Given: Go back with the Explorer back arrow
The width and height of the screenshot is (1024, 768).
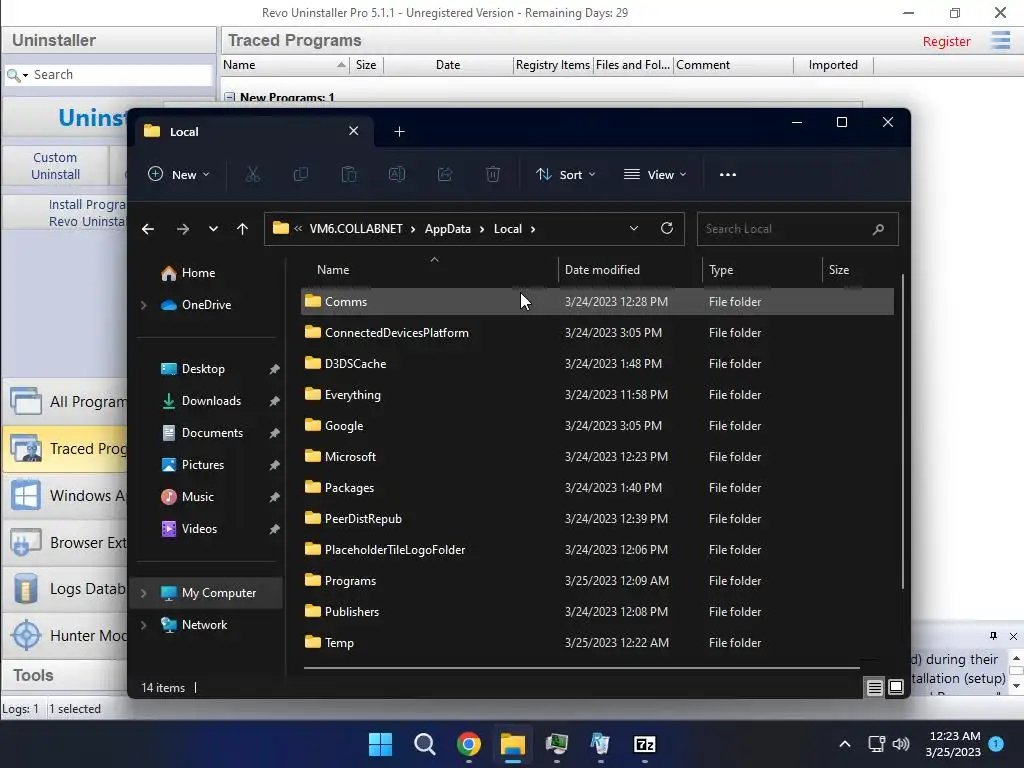Looking at the screenshot, I should pos(148,229).
